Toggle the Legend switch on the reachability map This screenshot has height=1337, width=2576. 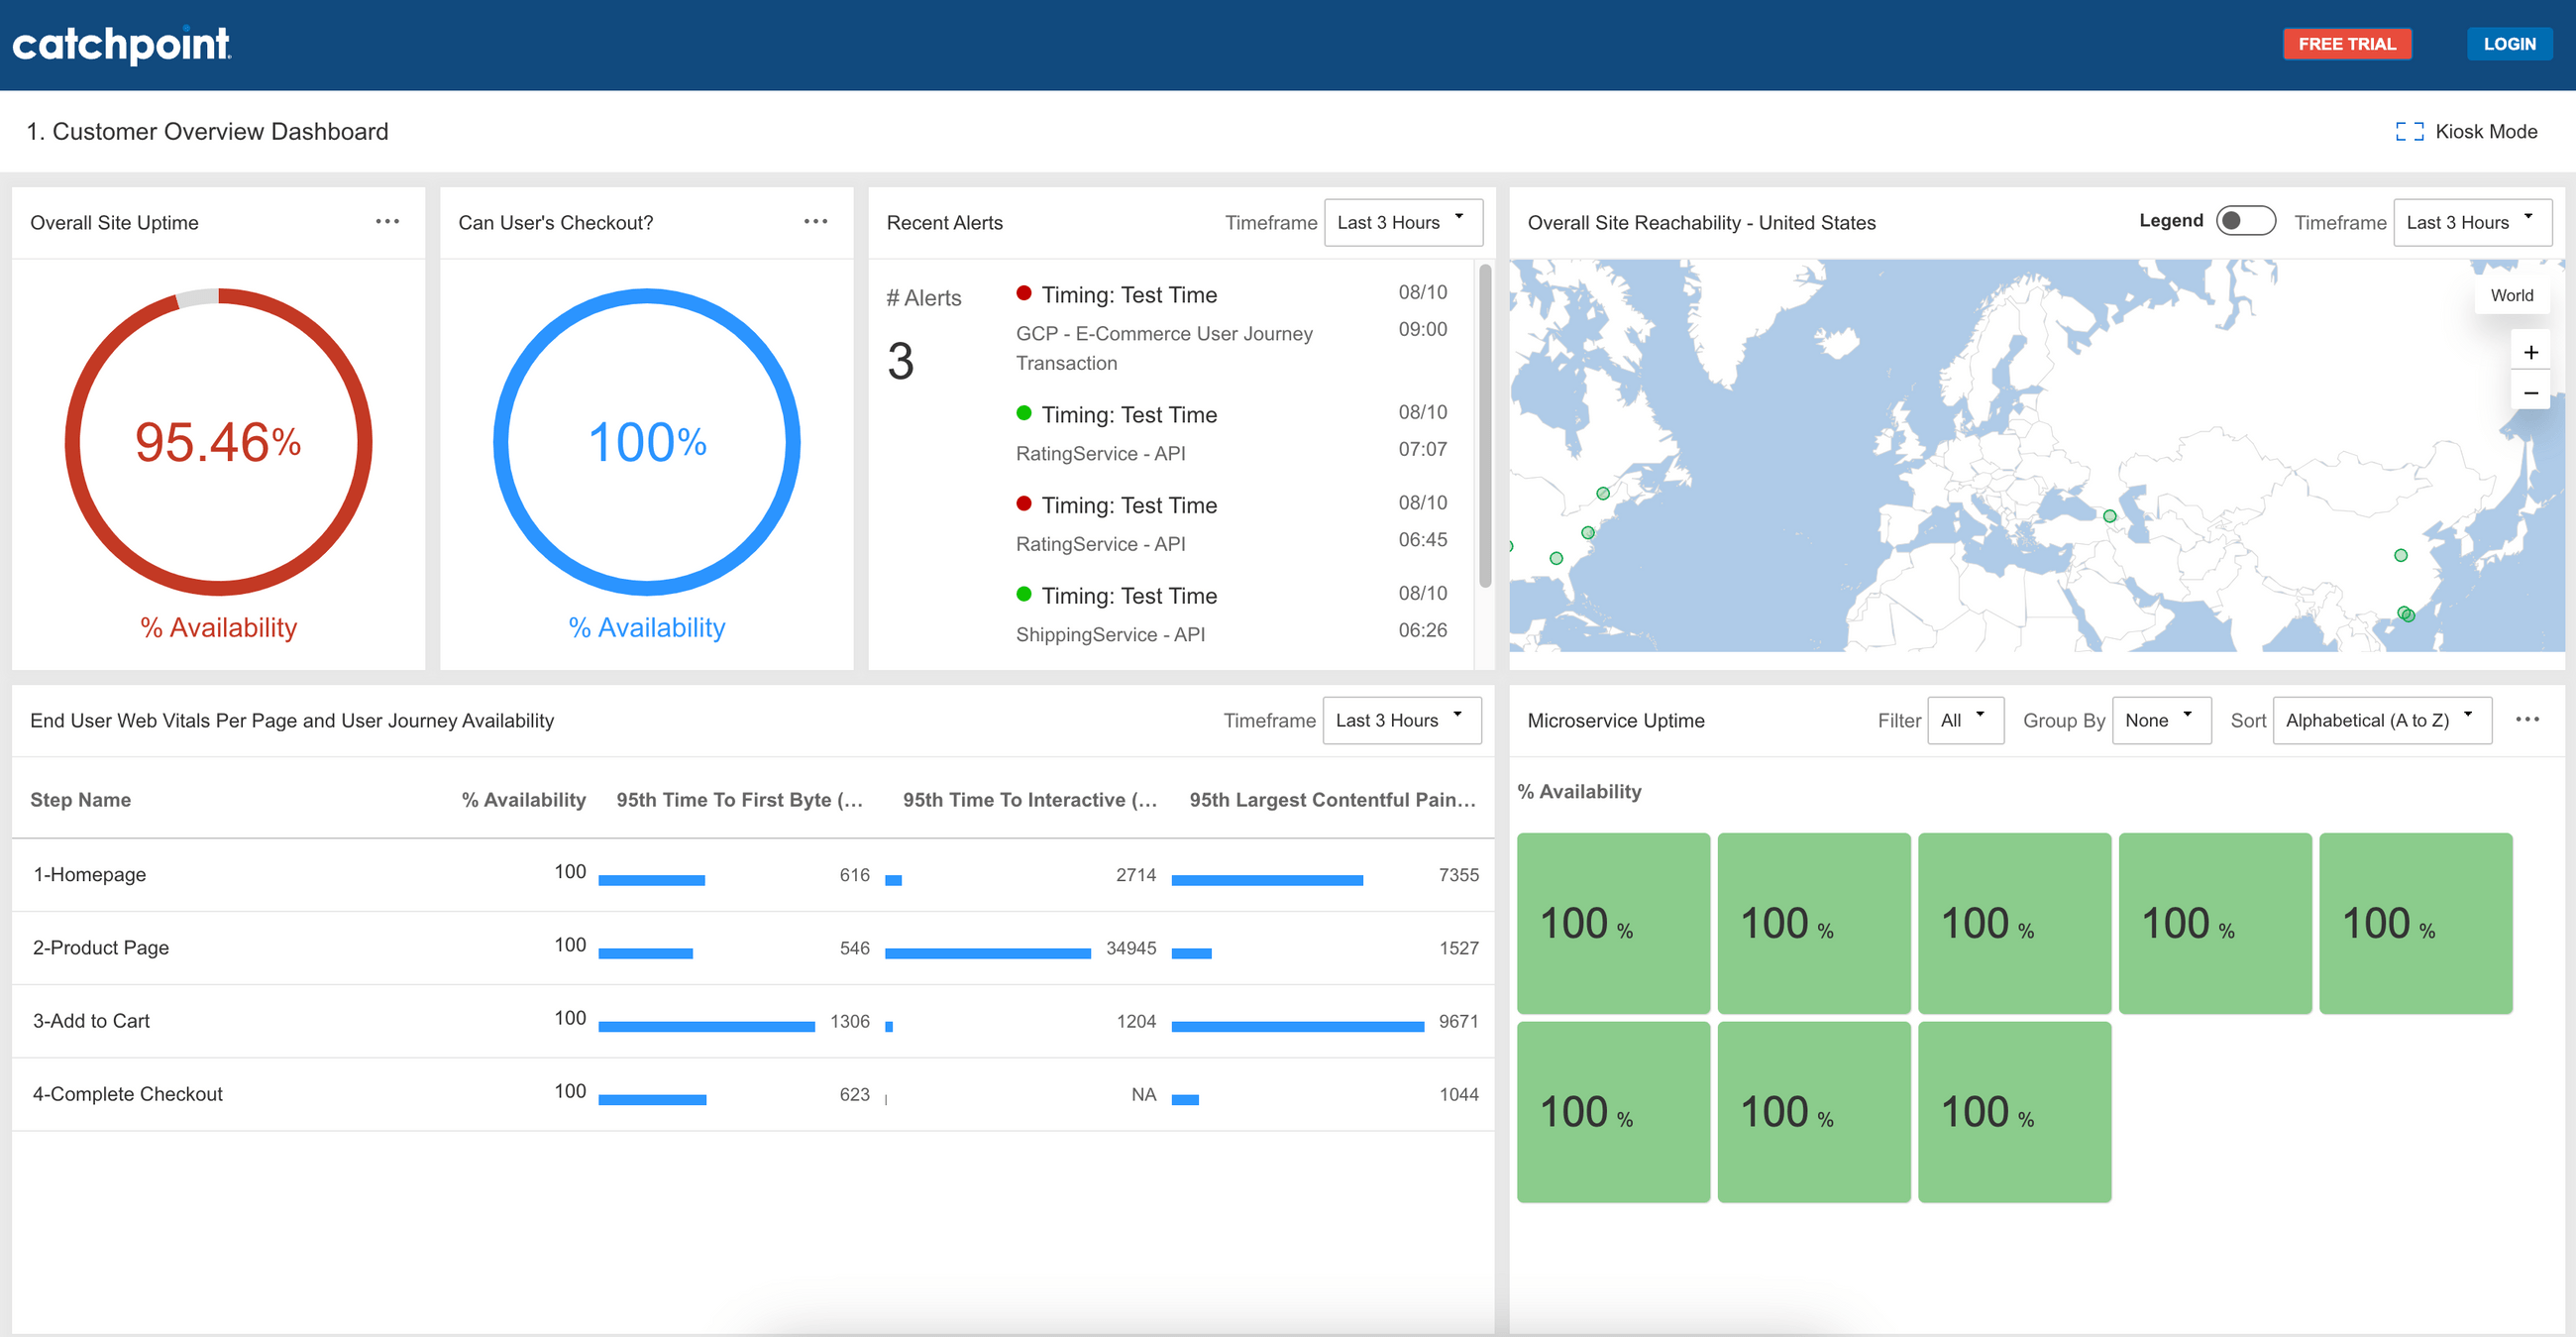pyautogui.click(x=2245, y=221)
